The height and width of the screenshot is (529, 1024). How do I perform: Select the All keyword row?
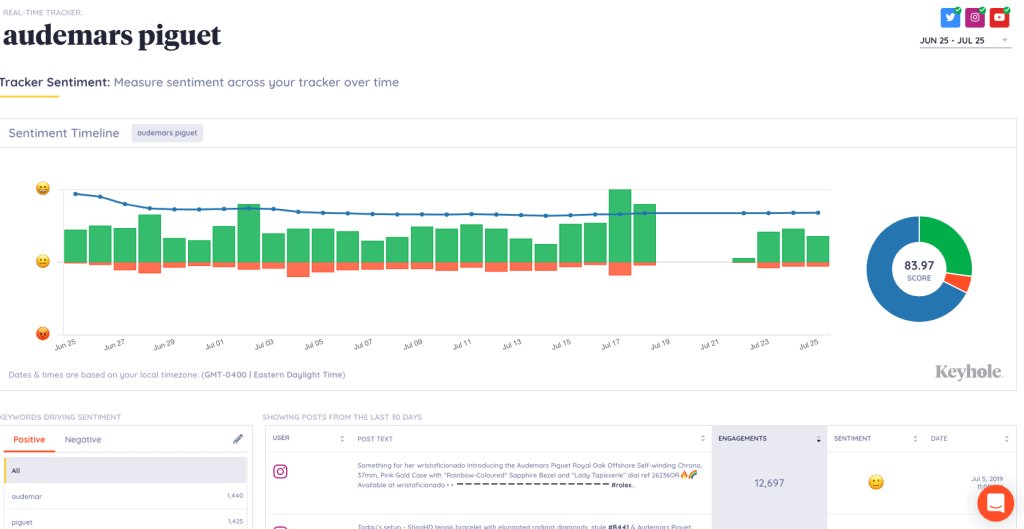(x=125, y=470)
